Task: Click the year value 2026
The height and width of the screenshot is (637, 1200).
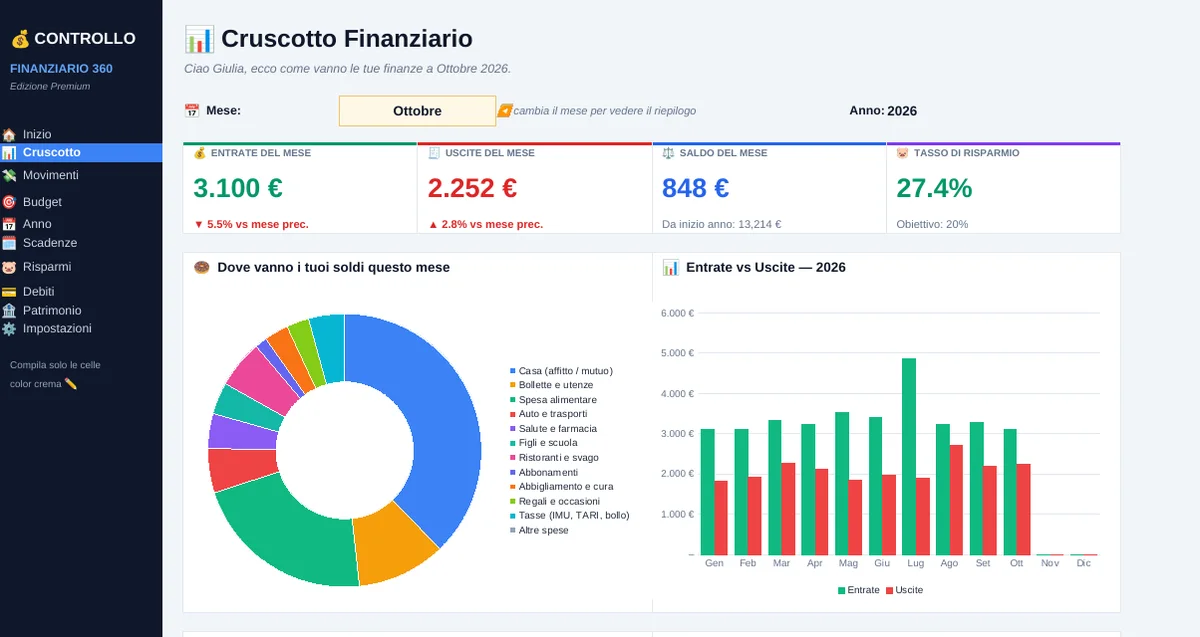Action: (x=902, y=111)
